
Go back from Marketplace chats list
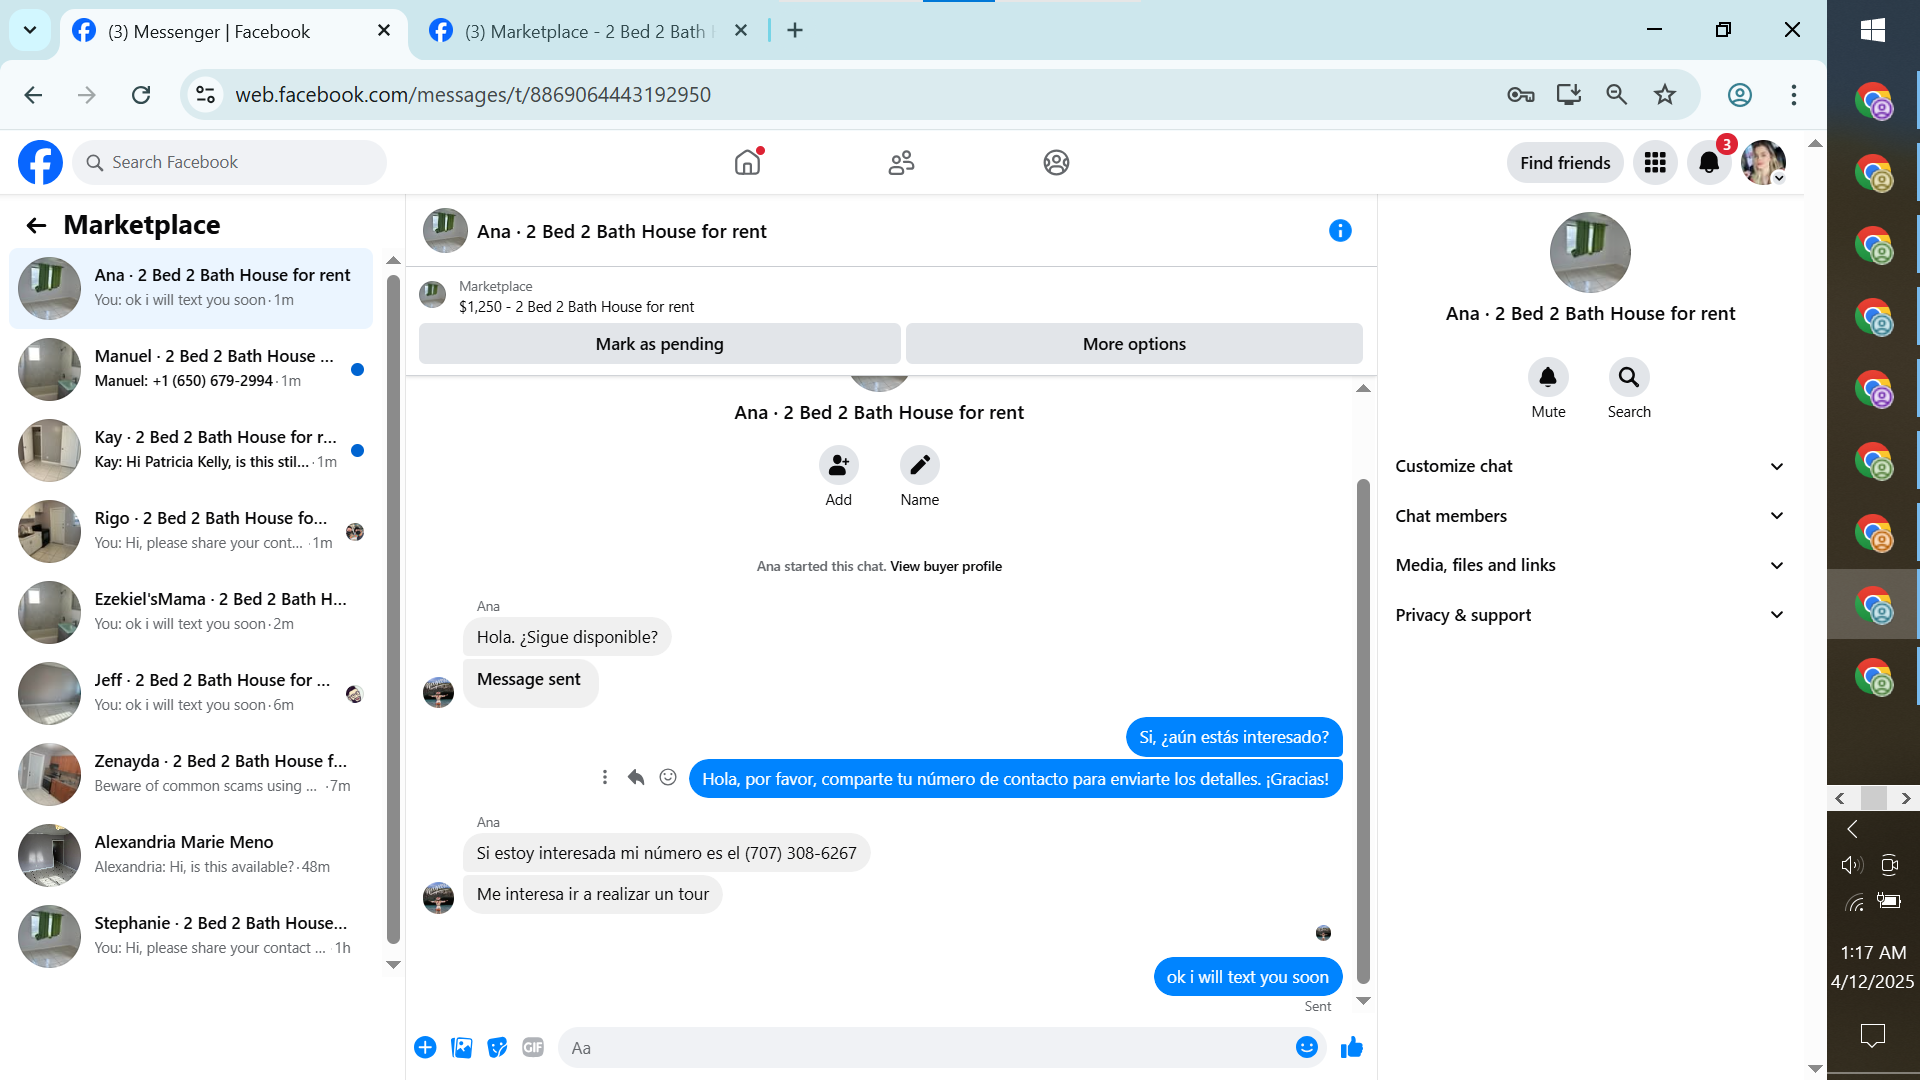(x=36, y=225)
